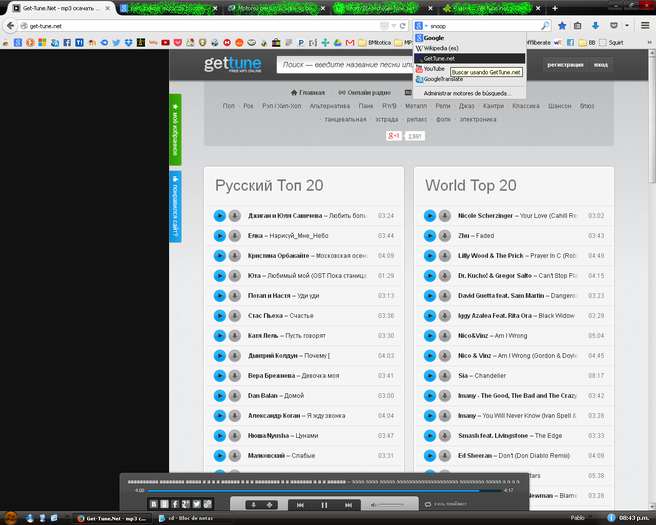
Task: Click the регистрация button
Action: pos(565,65)
